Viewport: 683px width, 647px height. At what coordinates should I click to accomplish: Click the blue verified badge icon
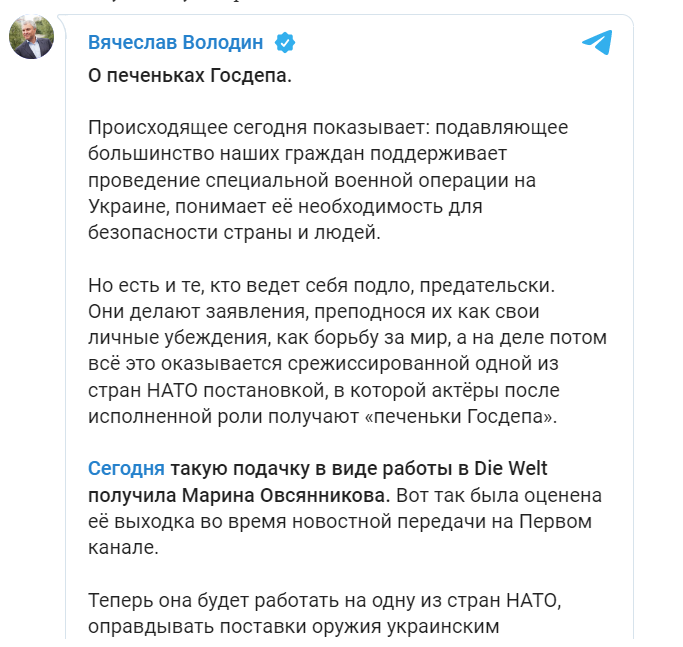(285, 43)
